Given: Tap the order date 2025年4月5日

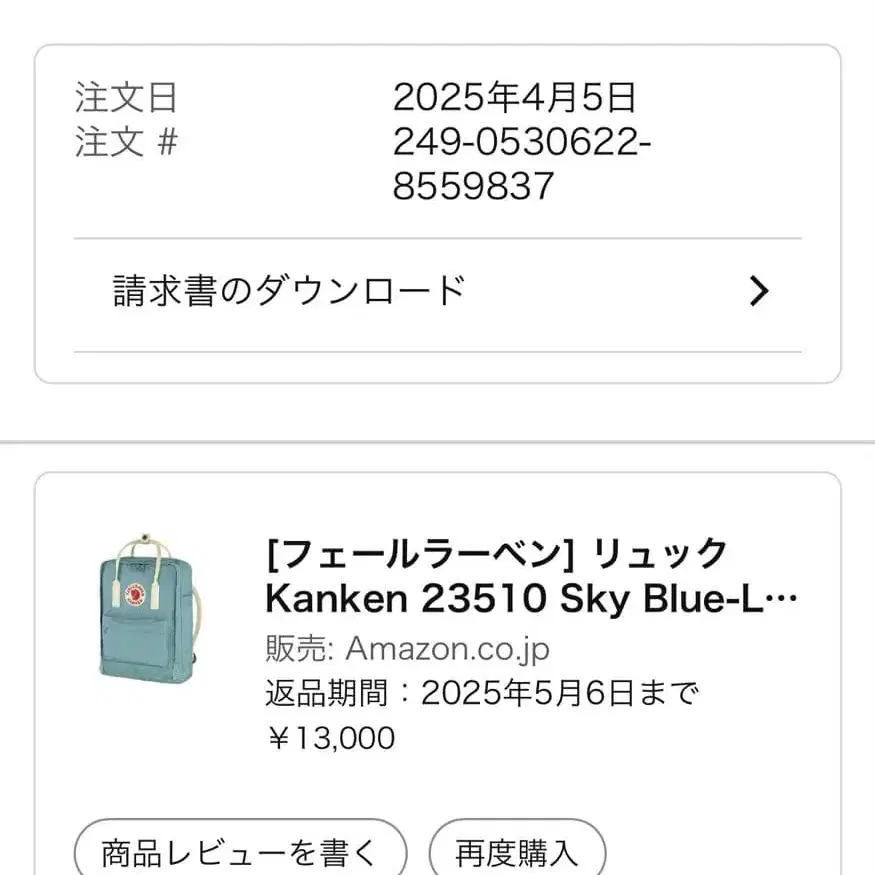Looking at the screenshot, I should (x=514, y=98).
